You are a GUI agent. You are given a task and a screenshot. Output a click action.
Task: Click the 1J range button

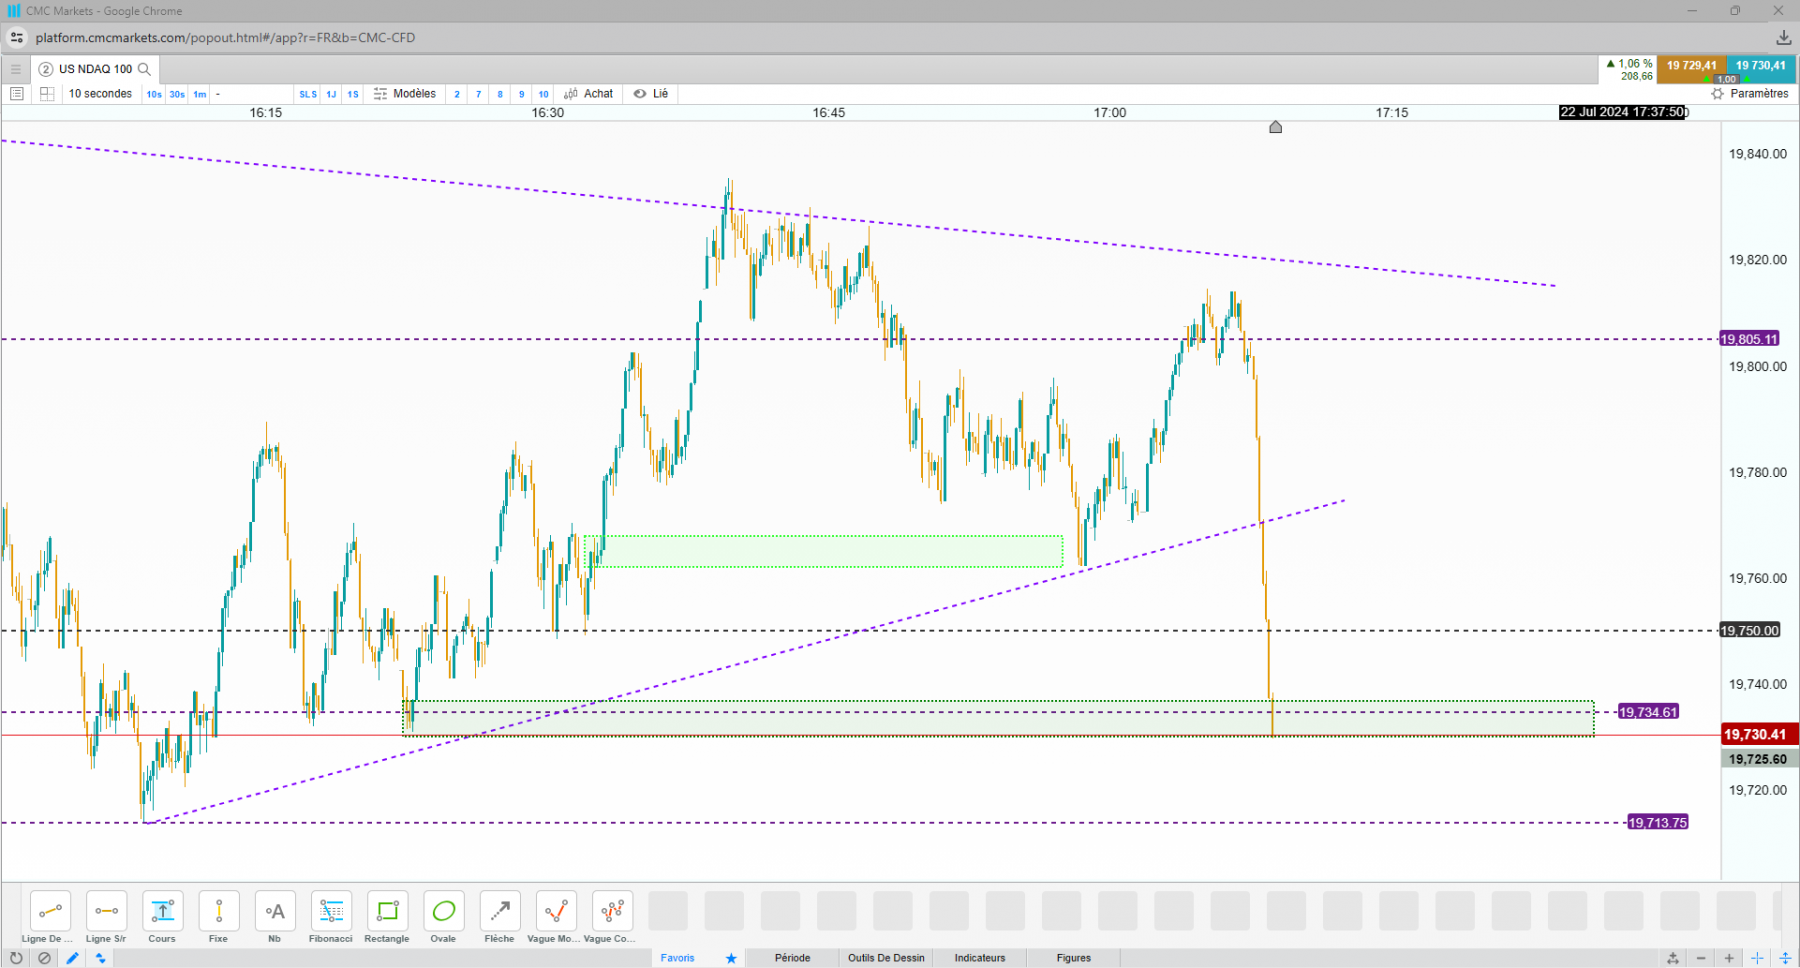(331, 95)
